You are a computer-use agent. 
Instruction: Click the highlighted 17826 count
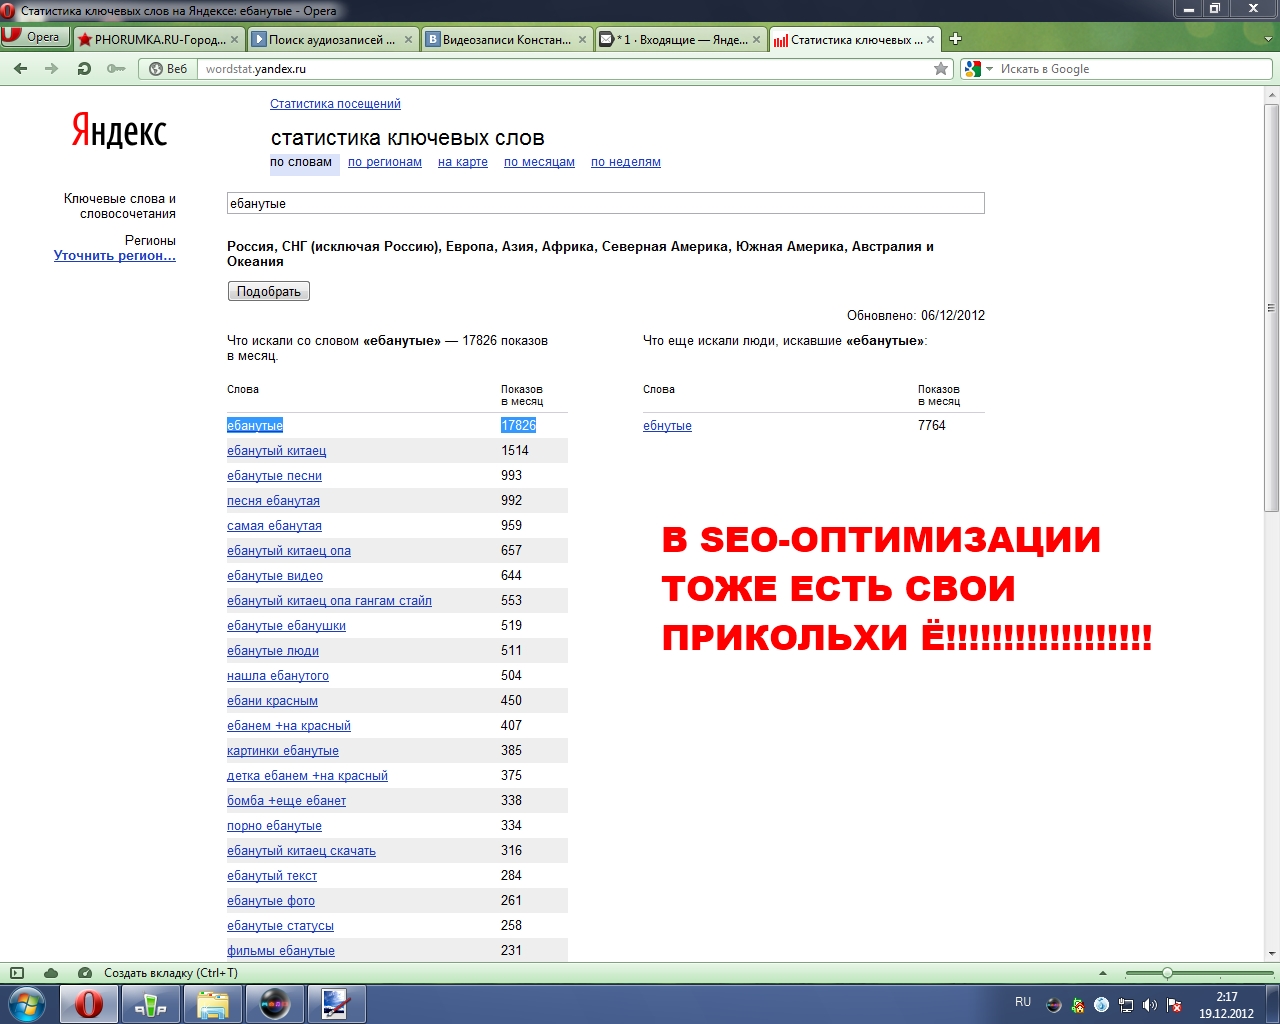point(518,425)
